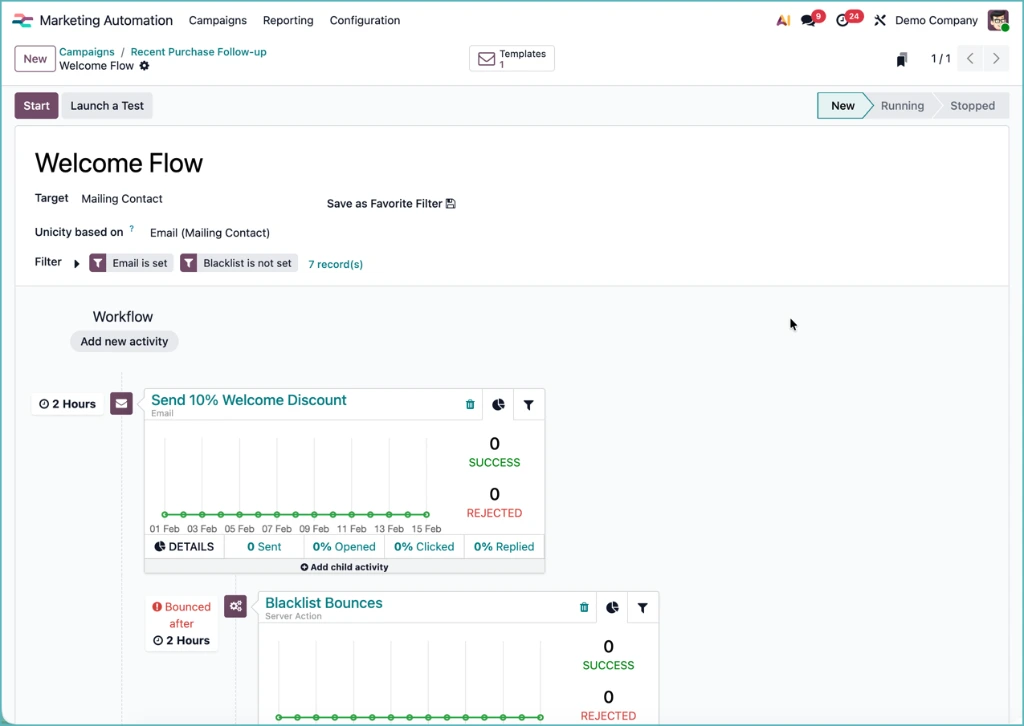
Task: Click the 2 Hours trigger delay label
Action: [x=67, y=404]
